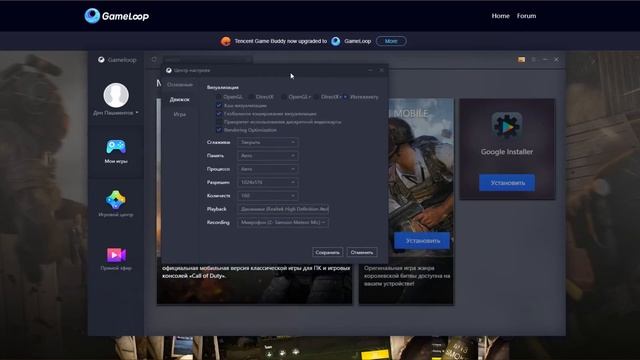Select the DirectX rendering option
The width and height of the screenshot is (640, 360).
[251, 97]
